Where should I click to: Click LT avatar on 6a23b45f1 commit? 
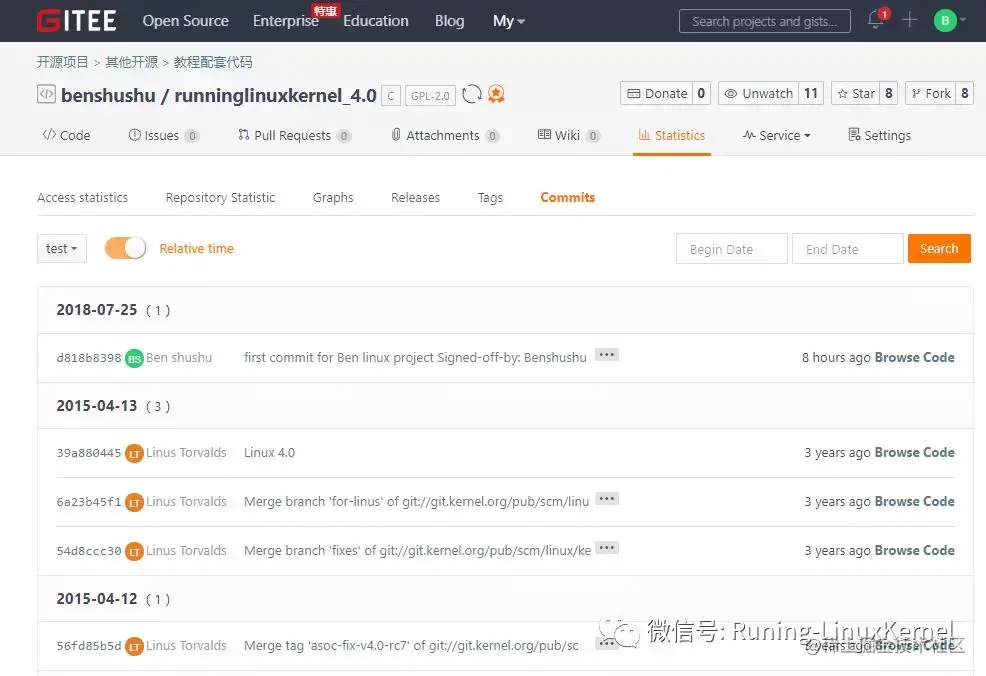click(x=134, y=502)
